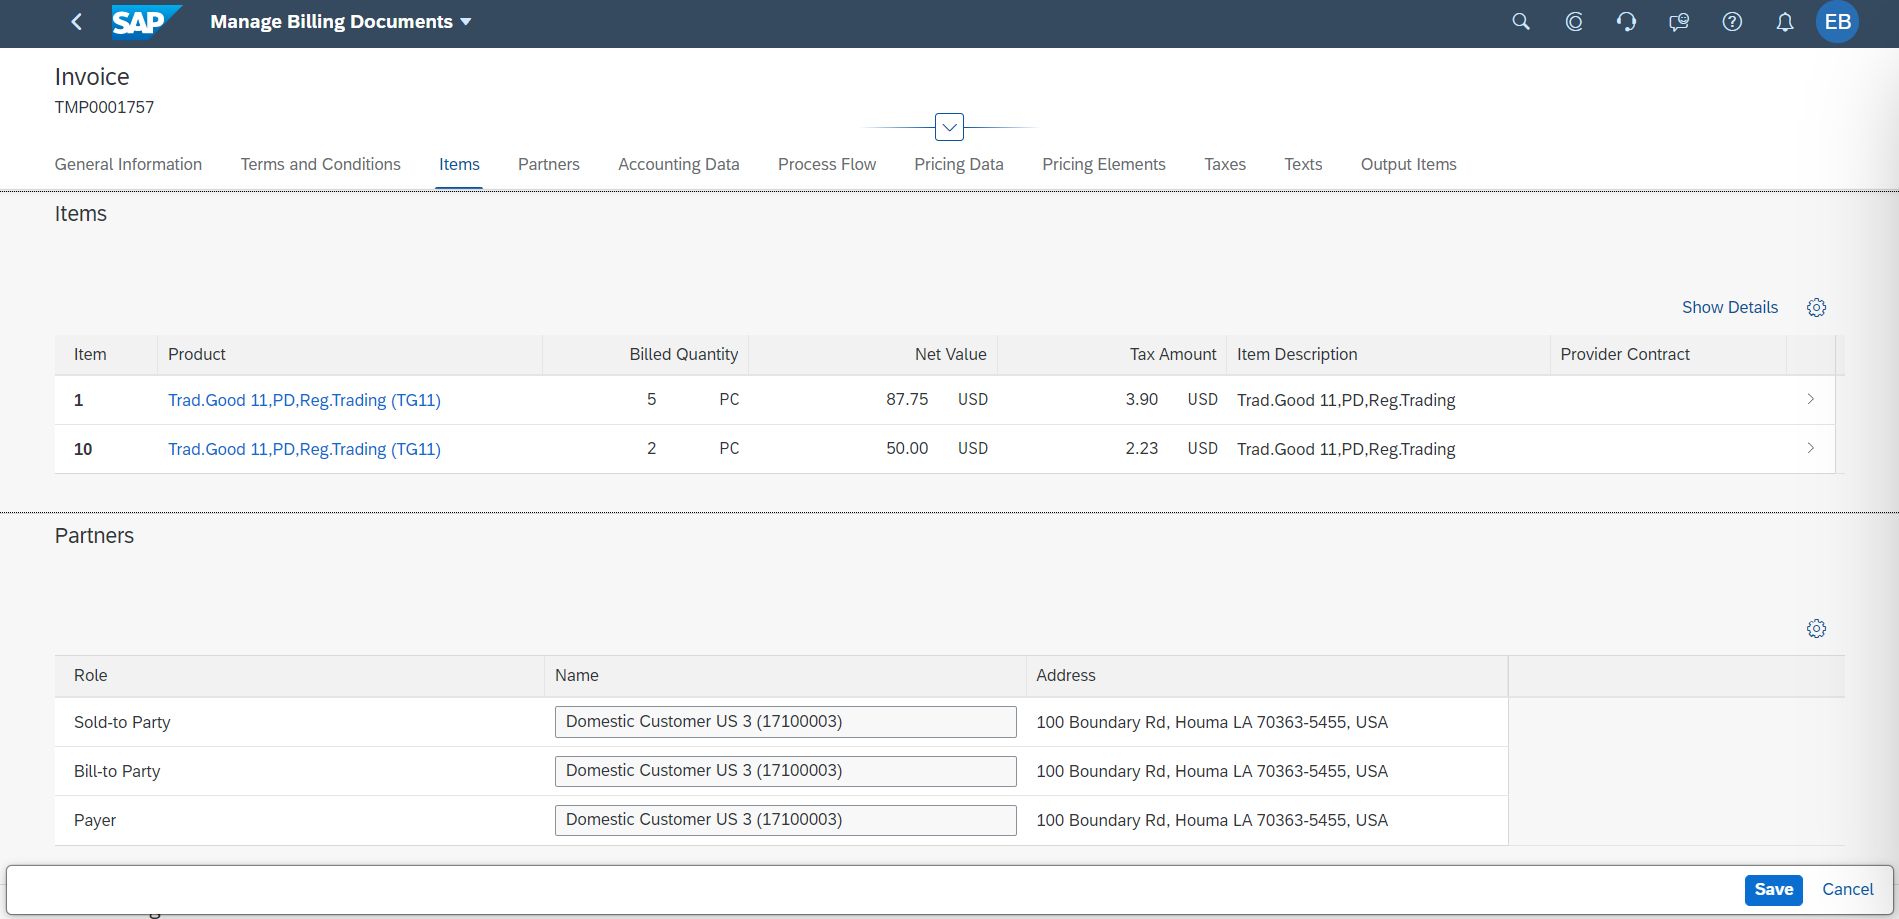Open the EB user profile avatar
The width and height of the screenshot is (1899, 919).
(1837, 22)
